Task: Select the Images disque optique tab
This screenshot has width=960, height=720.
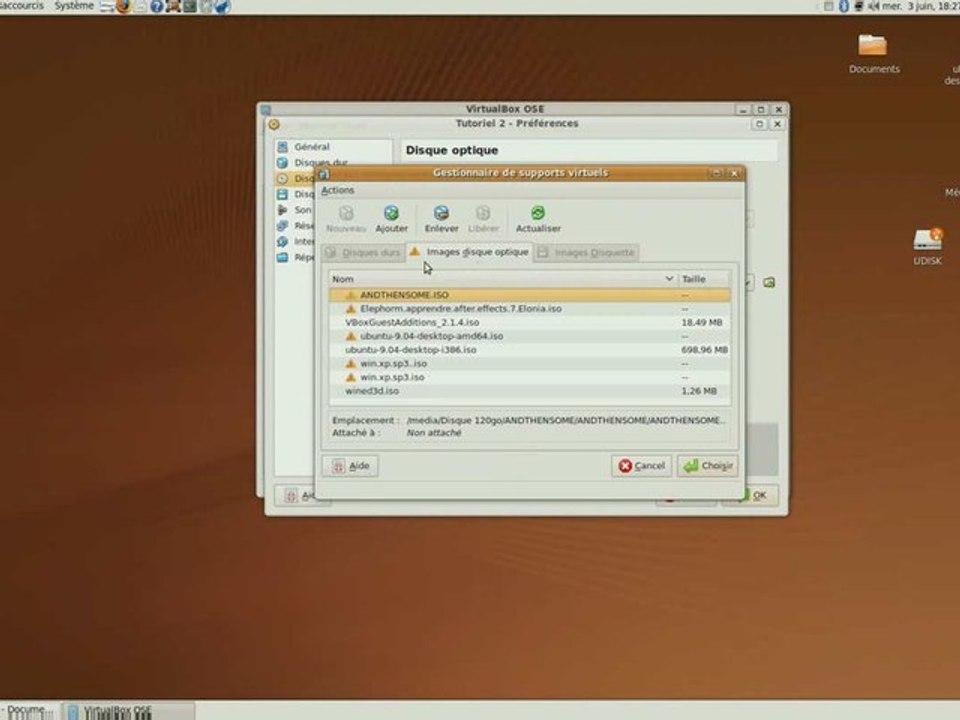Action: (469, 252)
